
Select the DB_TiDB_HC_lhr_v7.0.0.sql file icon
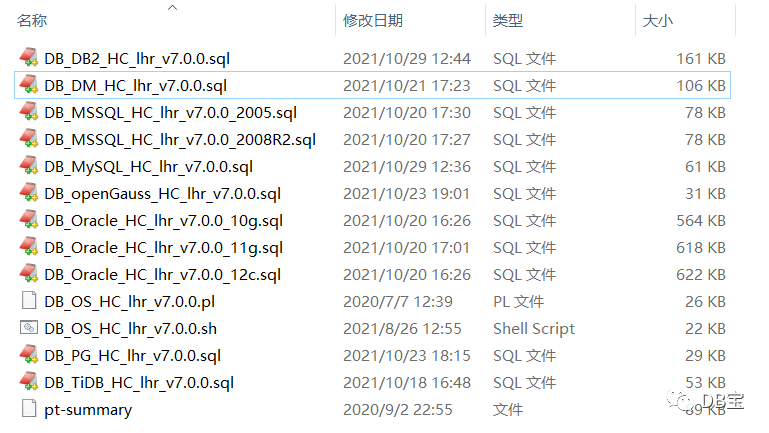click(x=28, y=382)
